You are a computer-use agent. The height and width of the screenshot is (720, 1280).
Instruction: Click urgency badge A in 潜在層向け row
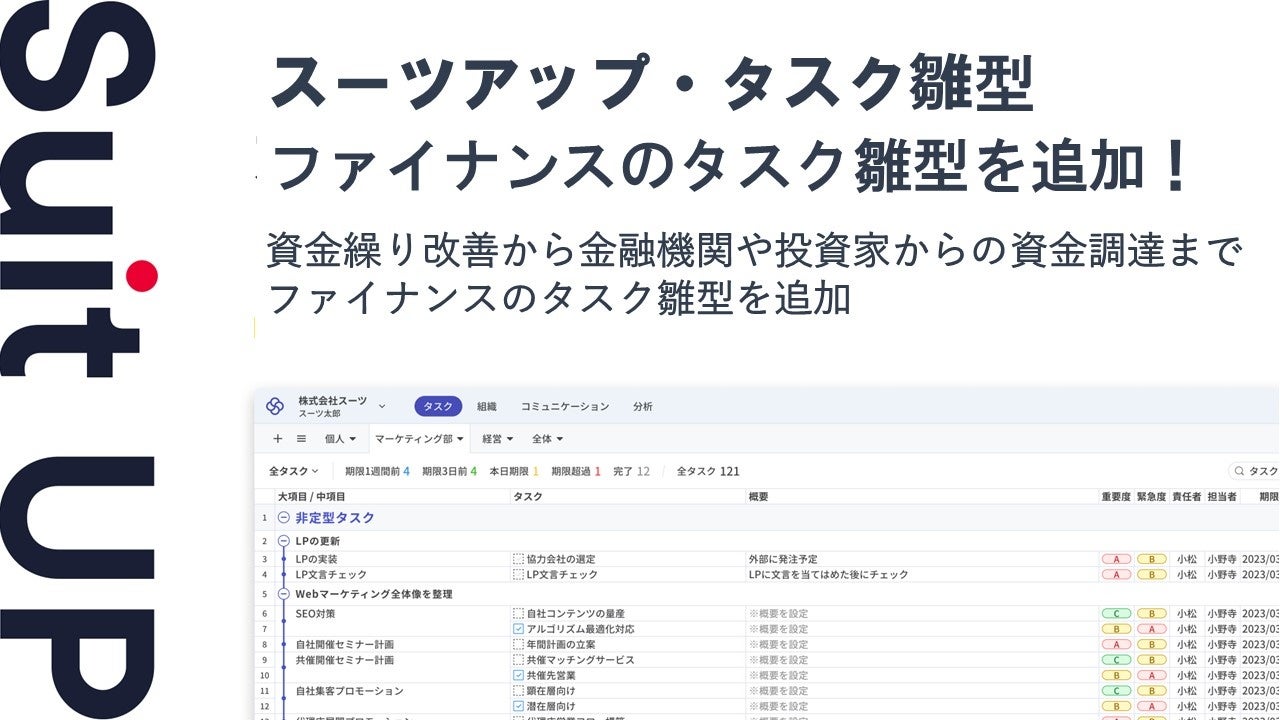[1151, 706]
